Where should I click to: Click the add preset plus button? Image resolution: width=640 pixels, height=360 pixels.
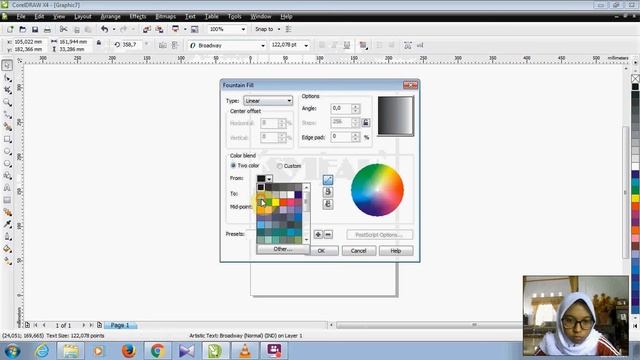click(318, 234)
